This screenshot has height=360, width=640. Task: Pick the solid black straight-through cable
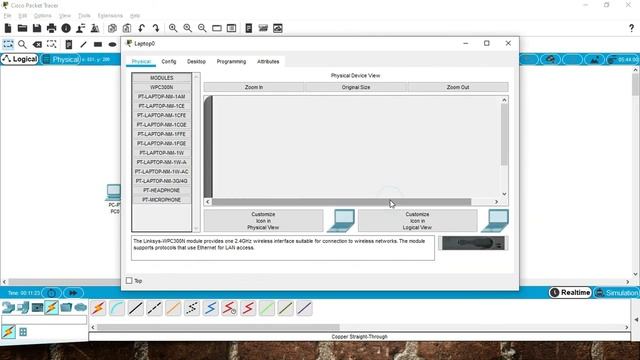[x=136, y=308]
